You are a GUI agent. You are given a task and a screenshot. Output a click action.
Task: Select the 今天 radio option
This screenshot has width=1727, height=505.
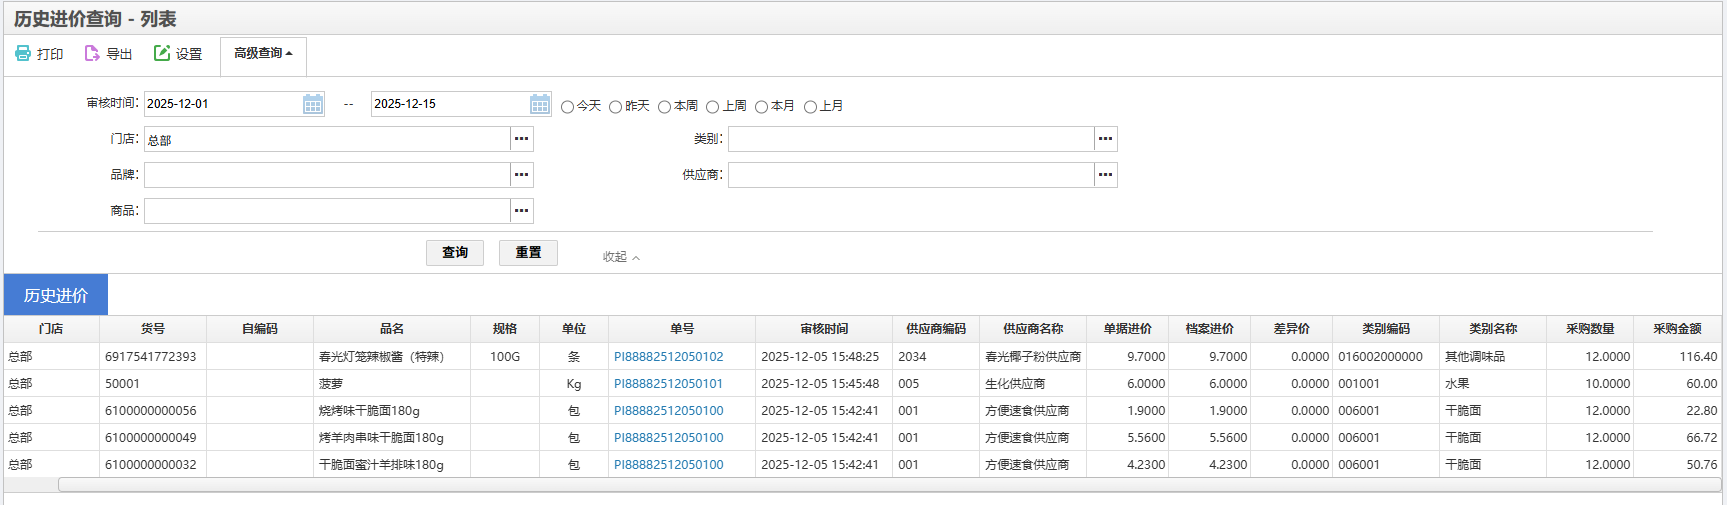pyautogui.click(x=568, y=107)
